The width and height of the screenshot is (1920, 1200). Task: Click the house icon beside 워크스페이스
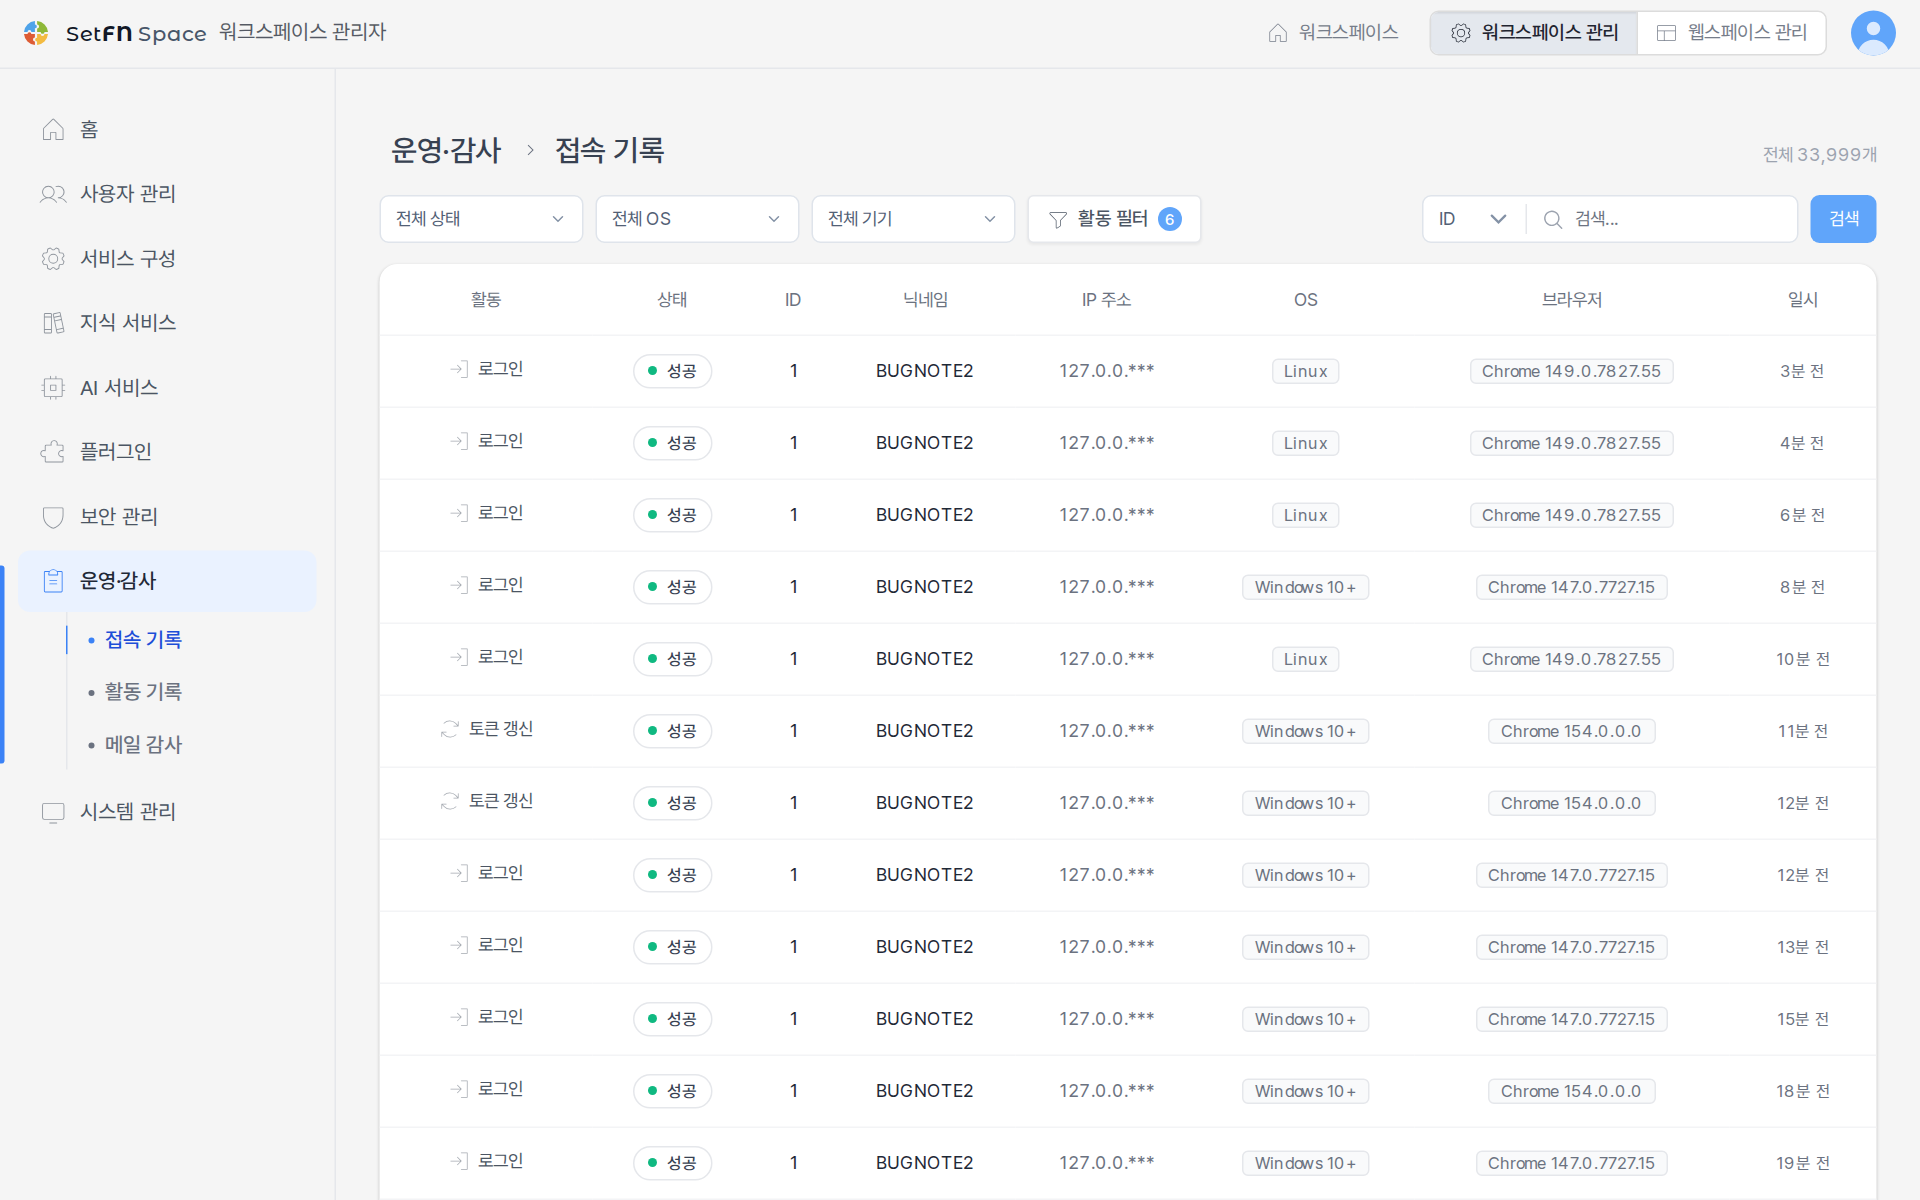(x=1278, y=33)
